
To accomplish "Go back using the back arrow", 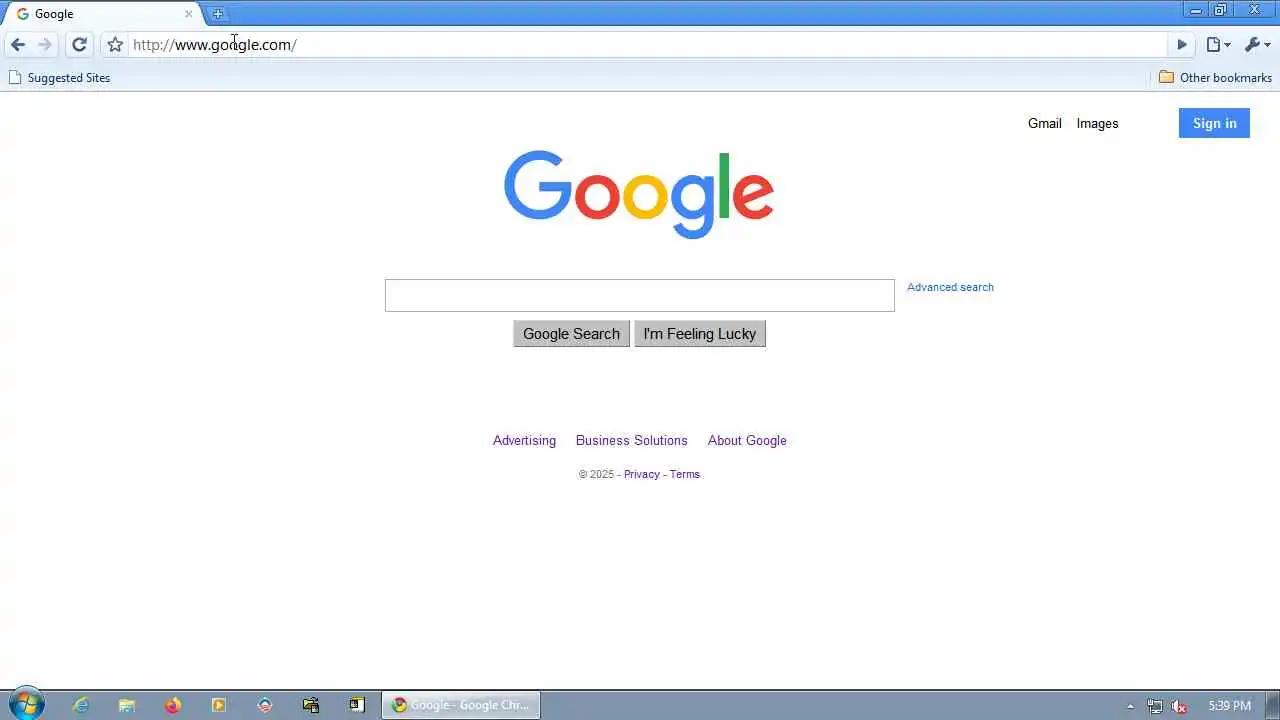I will (x=18, y=44).
